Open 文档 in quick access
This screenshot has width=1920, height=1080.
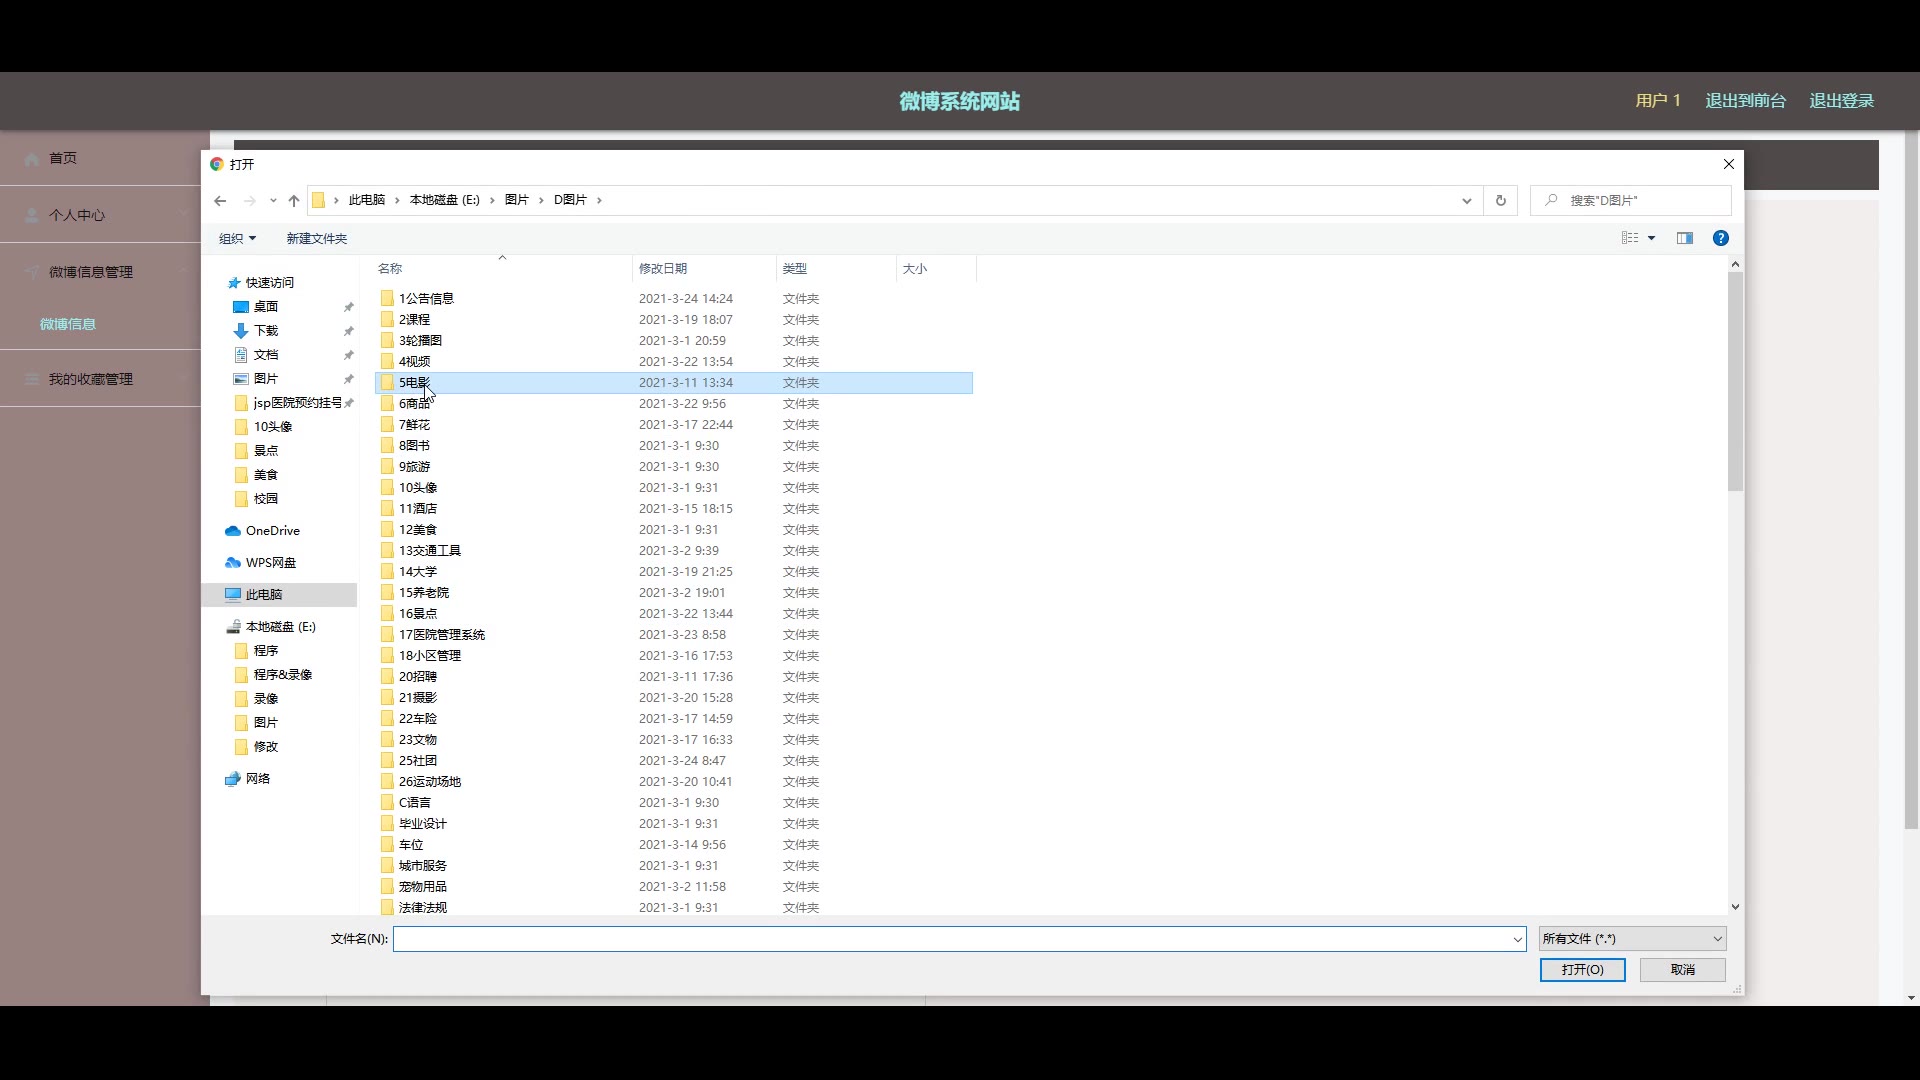point(265,355)
